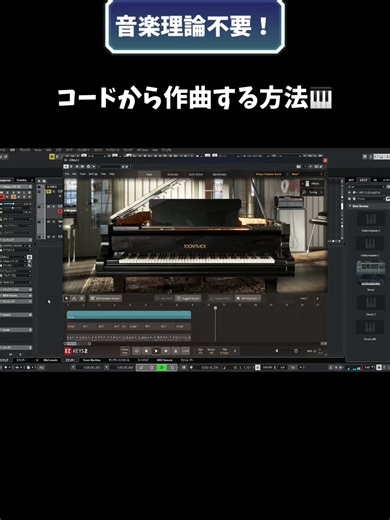Click the Edit Play Style button
The image size is (390, 520).
tap(247, 298)
